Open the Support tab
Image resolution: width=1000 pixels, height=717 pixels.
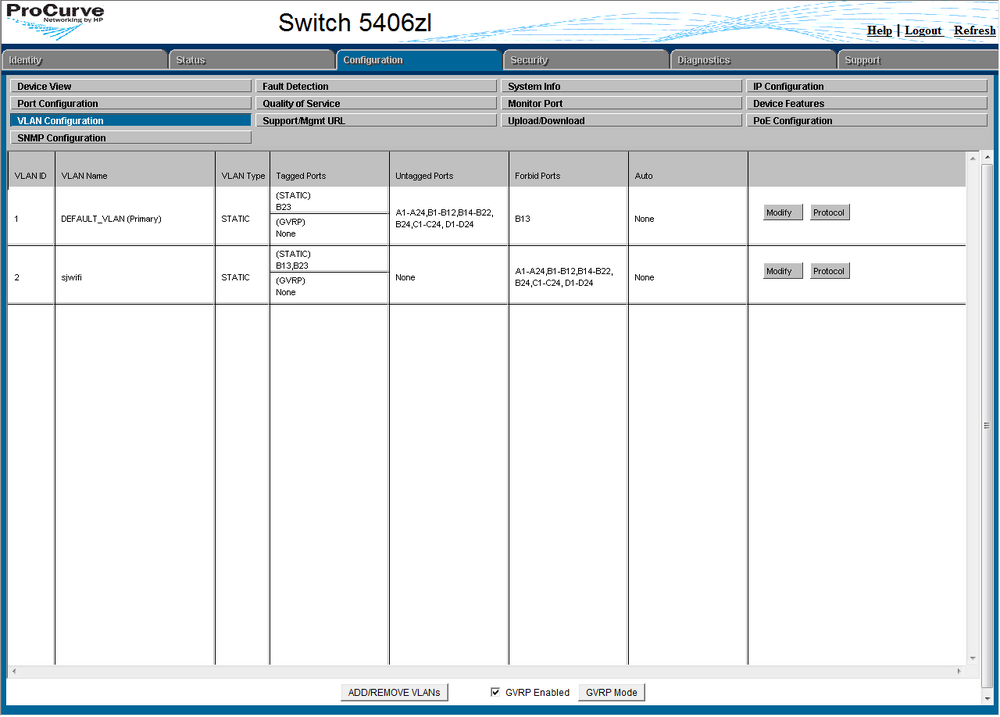918,60
